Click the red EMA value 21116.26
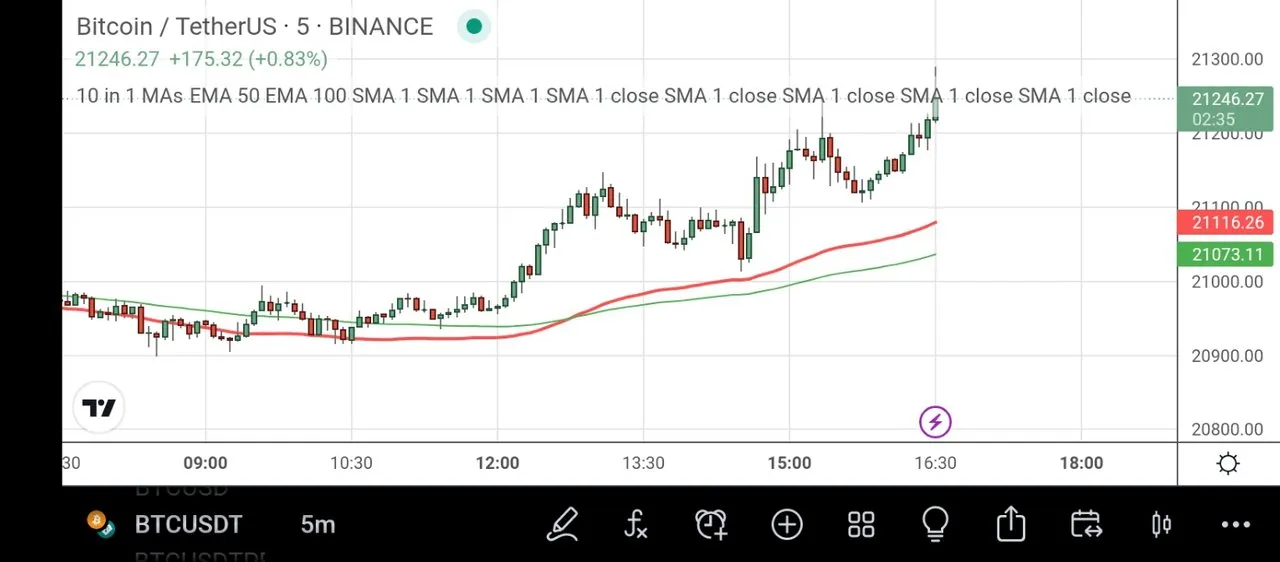The image size is (1280, 562). (x=1228, y=223)
